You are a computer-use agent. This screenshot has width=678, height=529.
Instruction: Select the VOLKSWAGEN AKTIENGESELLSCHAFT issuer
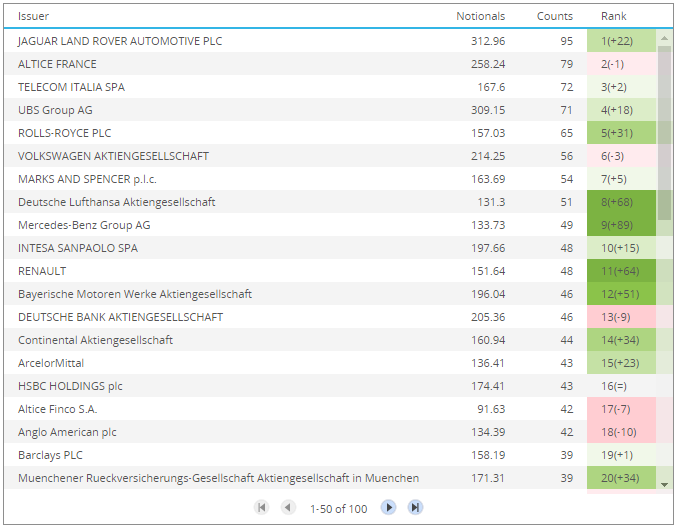coord(113,156)
